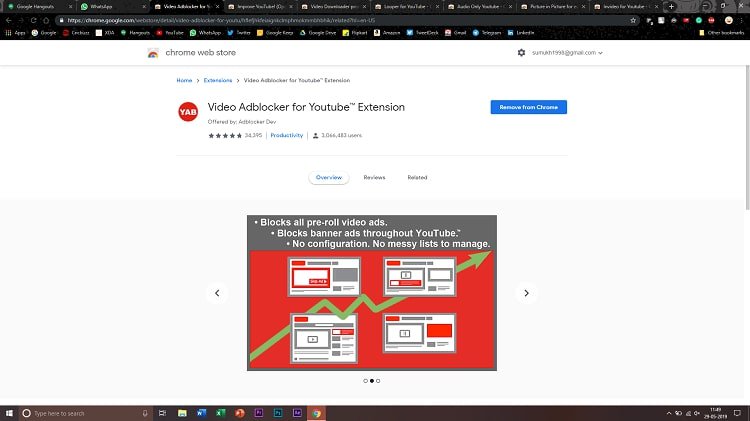750x421 pixels.
Task: Open the Flipkart bookmark
Action: coord(355,33)
